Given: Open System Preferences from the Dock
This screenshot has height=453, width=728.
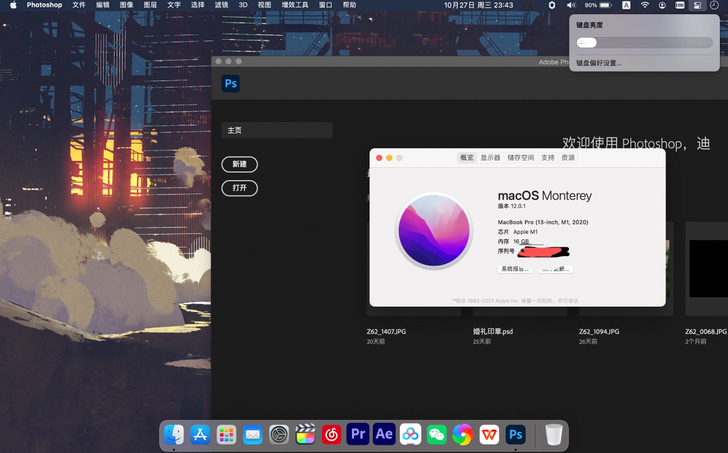Looking at the screenshot, I should click(279, 434).
